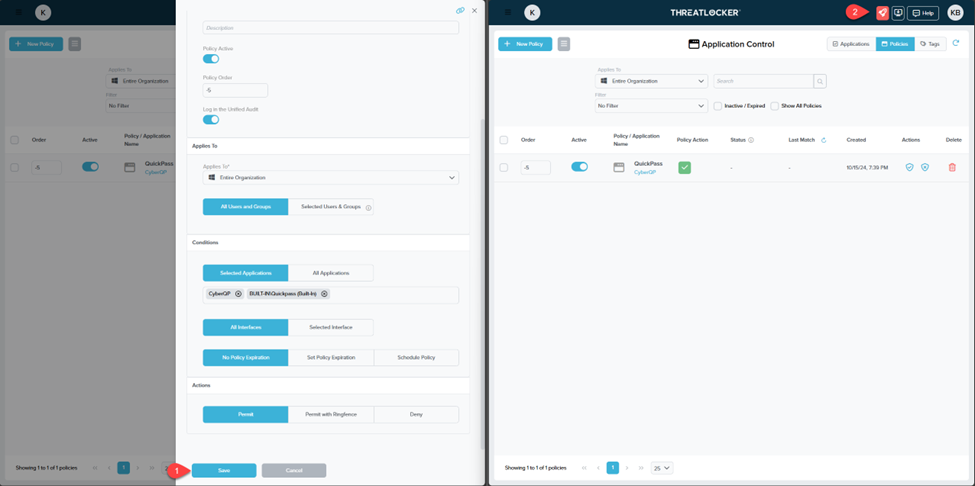Image resolution: width=975 pixels, height=486 pixels.
Task: Click the Status column info icon
Action: click(x=751, y=140)
